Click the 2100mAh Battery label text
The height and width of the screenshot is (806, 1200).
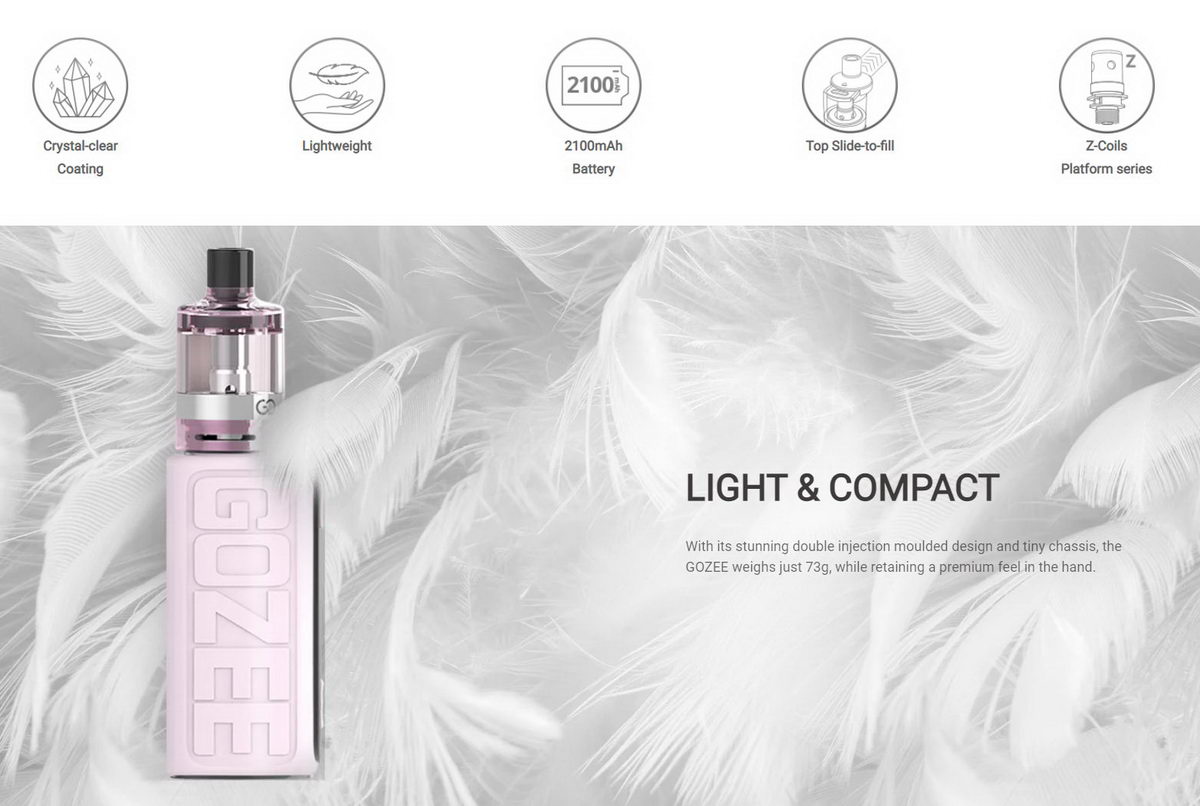[593, 157]
